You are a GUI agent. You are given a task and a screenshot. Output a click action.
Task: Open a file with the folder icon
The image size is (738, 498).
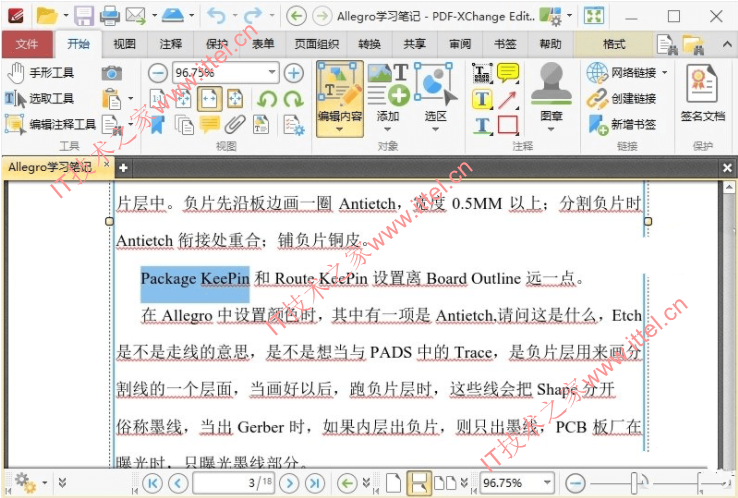(46, 16)
